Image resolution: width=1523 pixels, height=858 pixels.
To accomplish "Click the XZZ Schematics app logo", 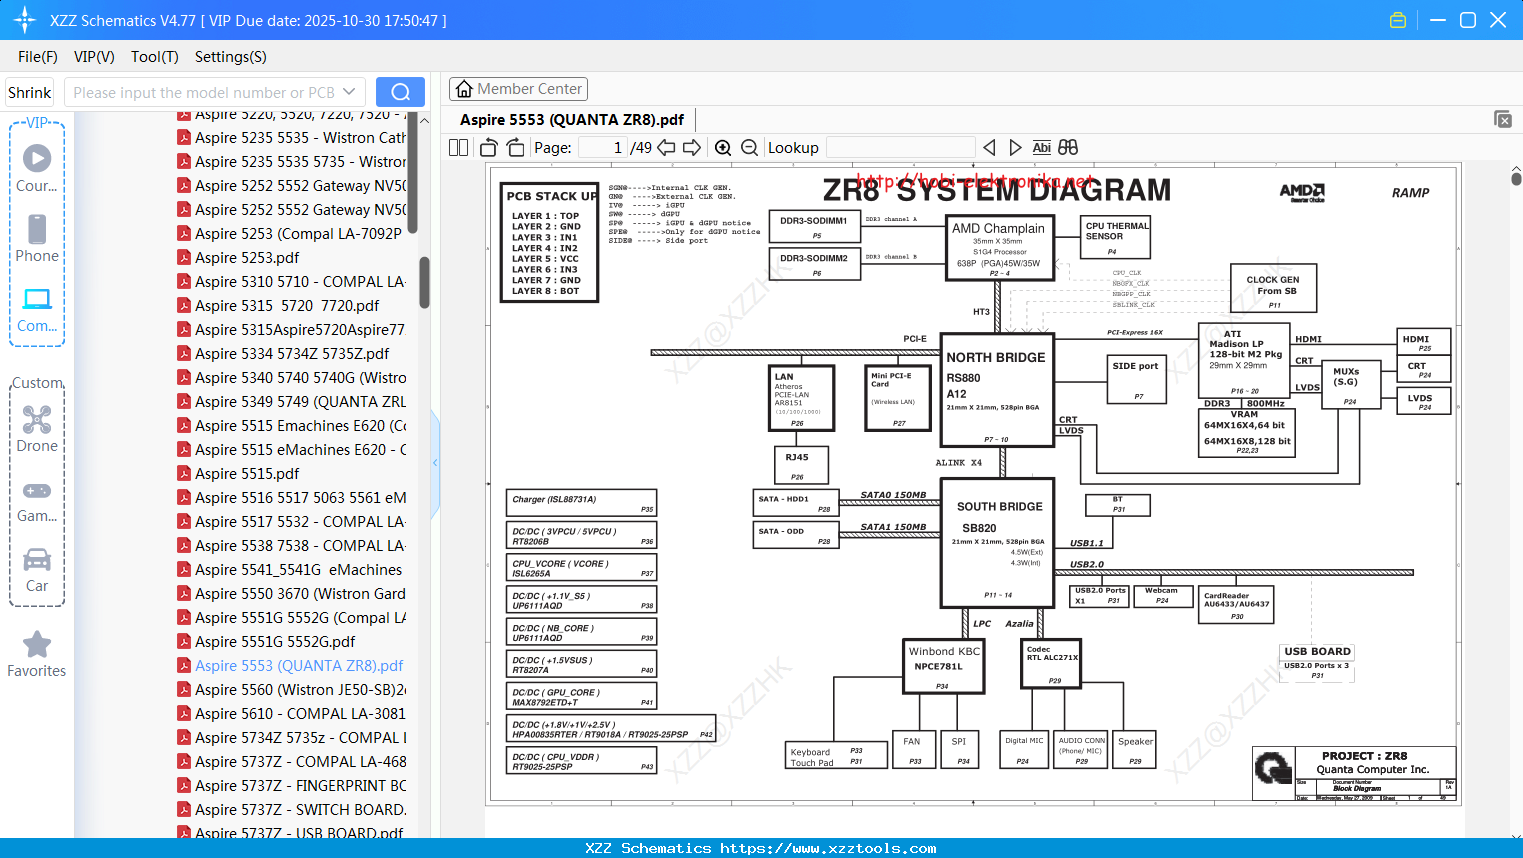I will point(25,20).
